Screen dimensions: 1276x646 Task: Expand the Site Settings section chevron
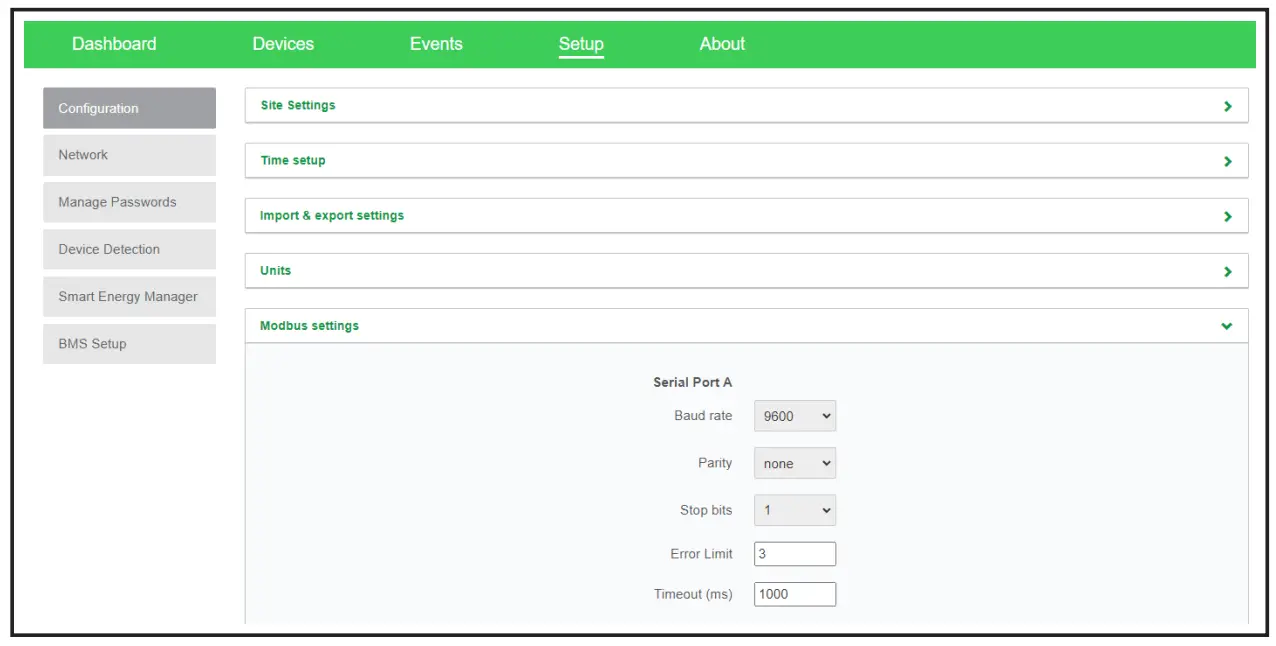(x=1229, y=105)
